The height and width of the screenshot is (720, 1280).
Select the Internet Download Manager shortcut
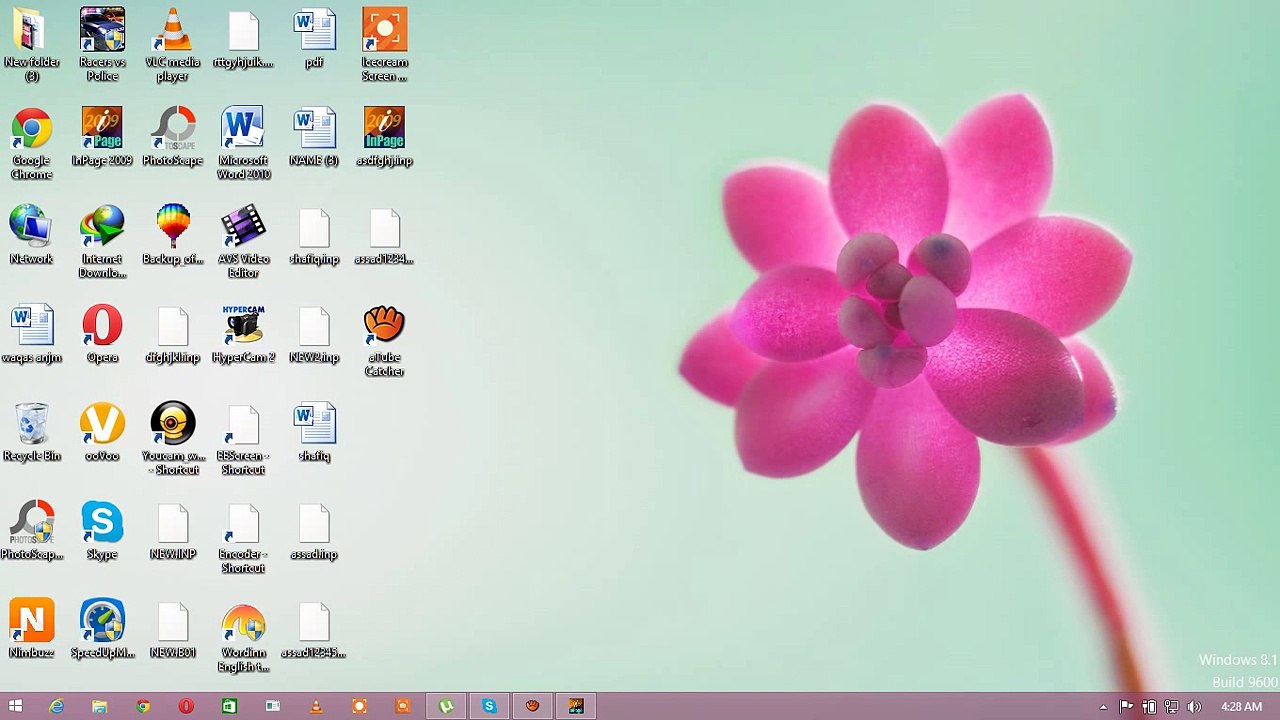point(102,242)
